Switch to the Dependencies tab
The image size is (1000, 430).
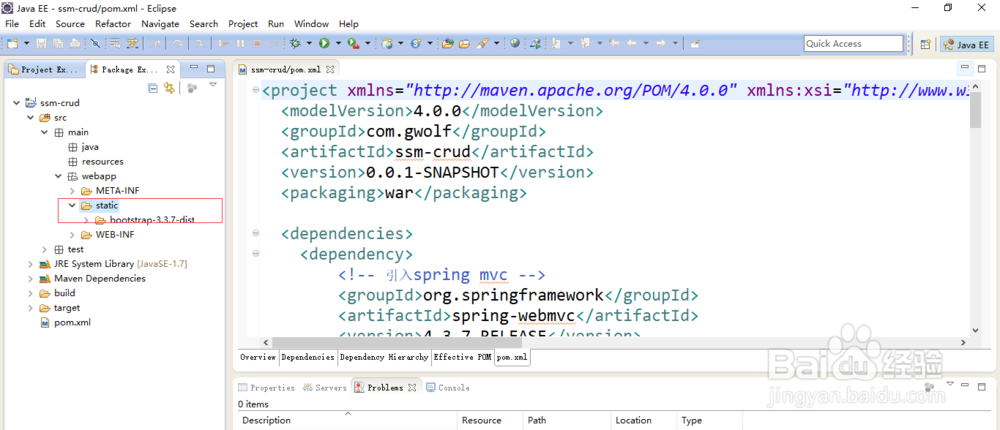click(x=308, y=358)
